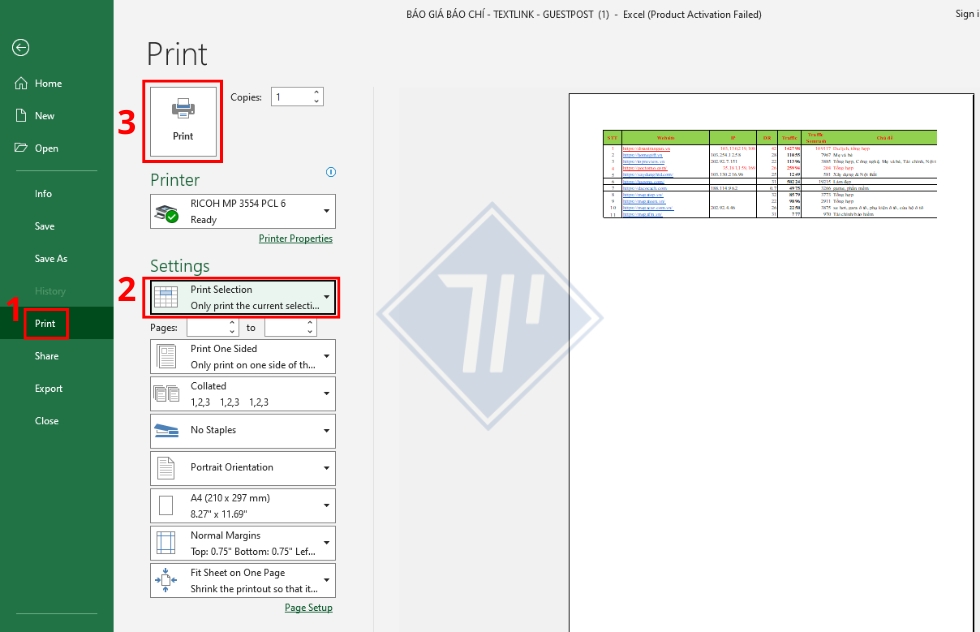The width and height of the screenshot is (980, 632).
Task: Select Share from the sidebar
Action: [x=46, y=355]
